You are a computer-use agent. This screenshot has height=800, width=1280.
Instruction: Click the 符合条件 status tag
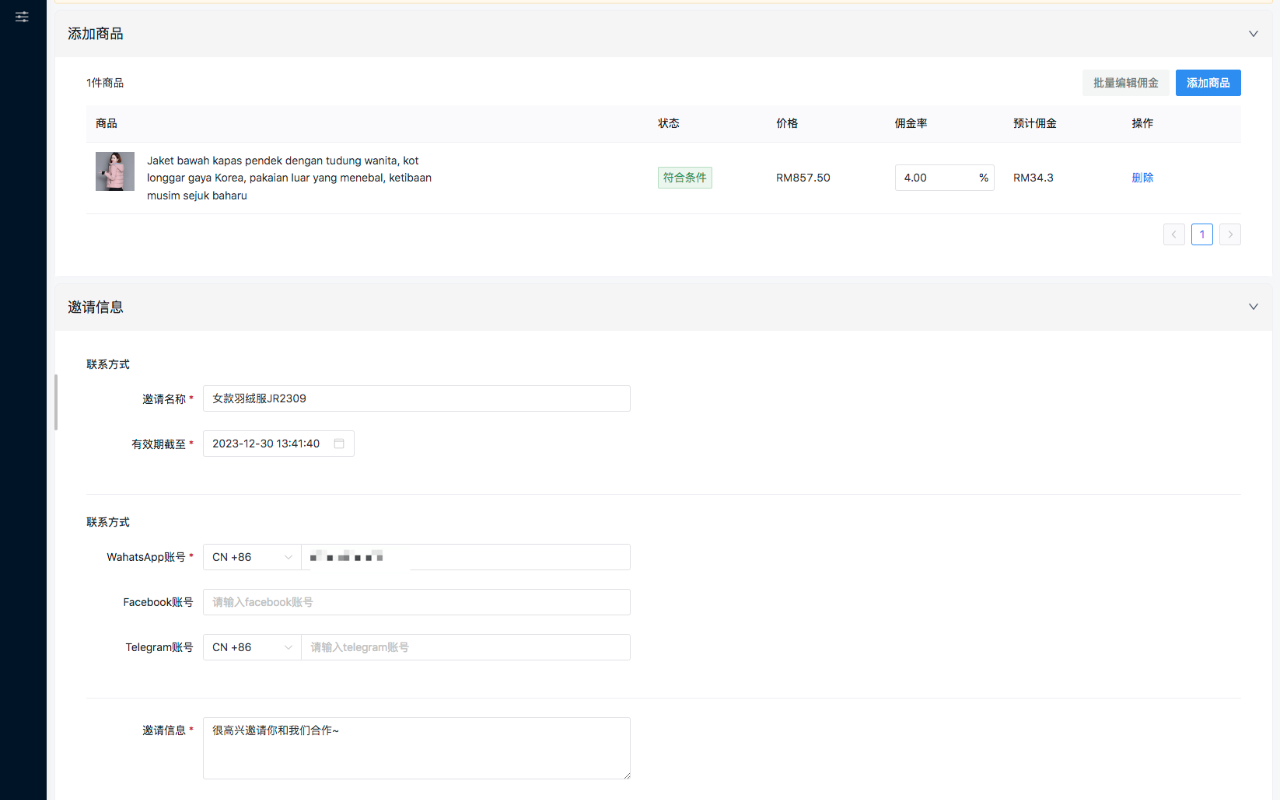(685, 178)
